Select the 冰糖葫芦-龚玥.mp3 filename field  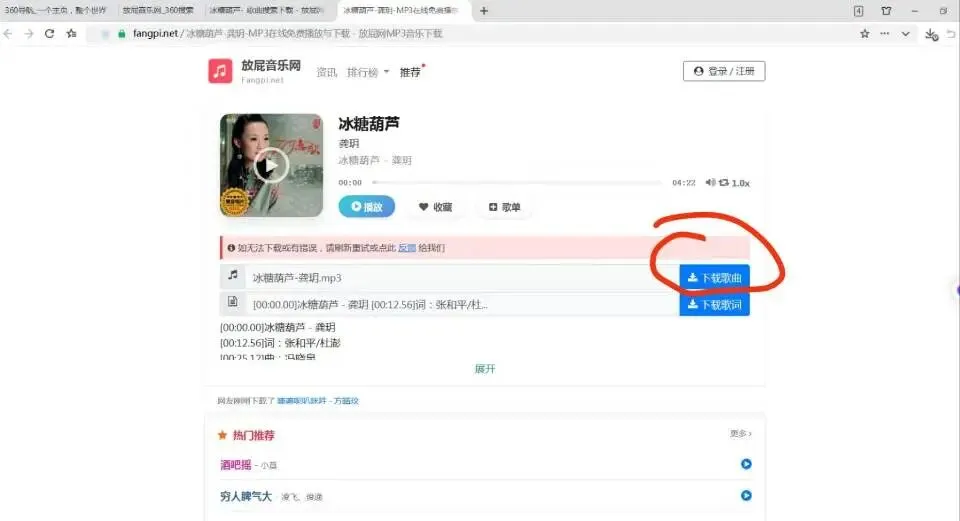click(x=462, y=277)
